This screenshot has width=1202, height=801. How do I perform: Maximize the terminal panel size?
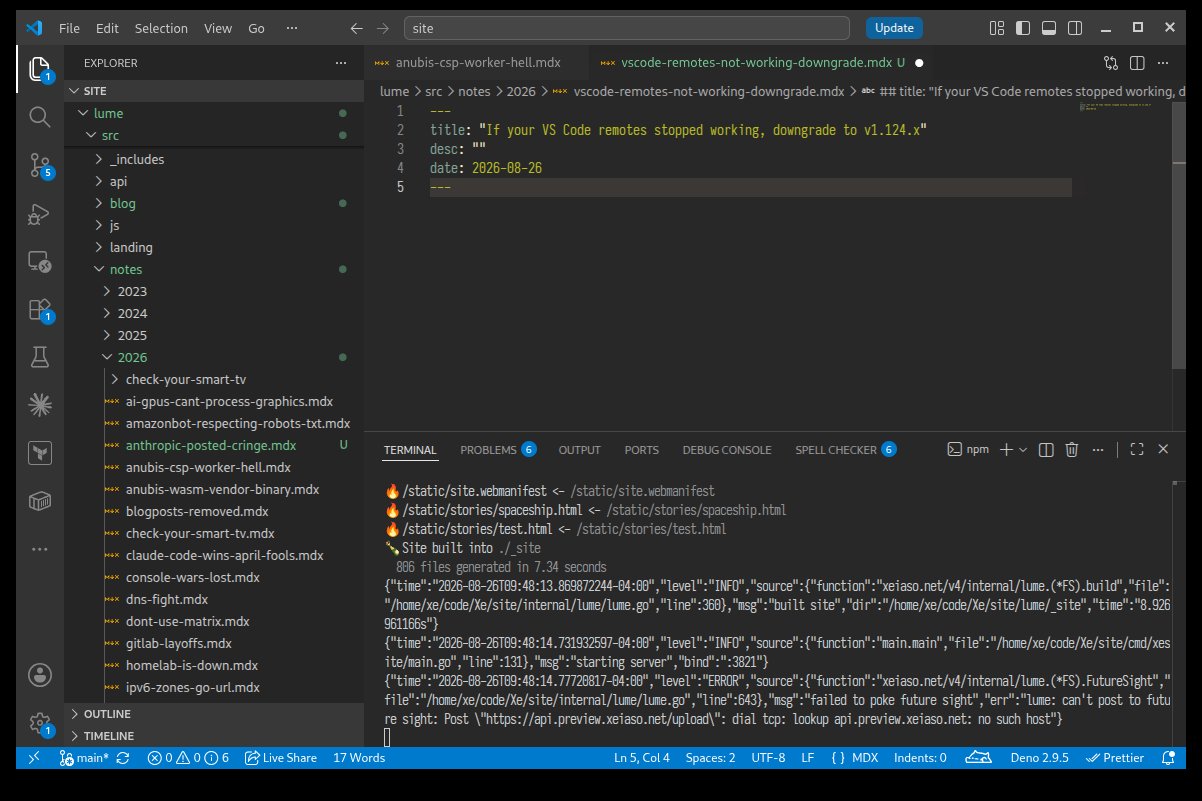[x=1136, y=450]
